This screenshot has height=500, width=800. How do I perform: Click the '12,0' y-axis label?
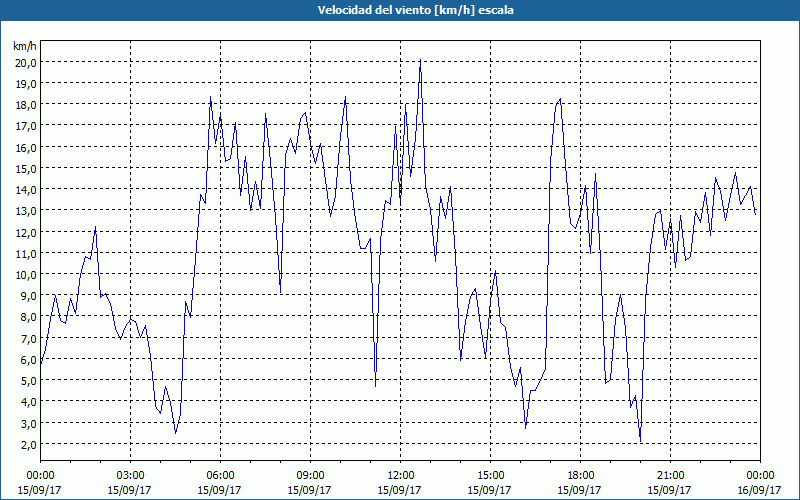(26, 232)
